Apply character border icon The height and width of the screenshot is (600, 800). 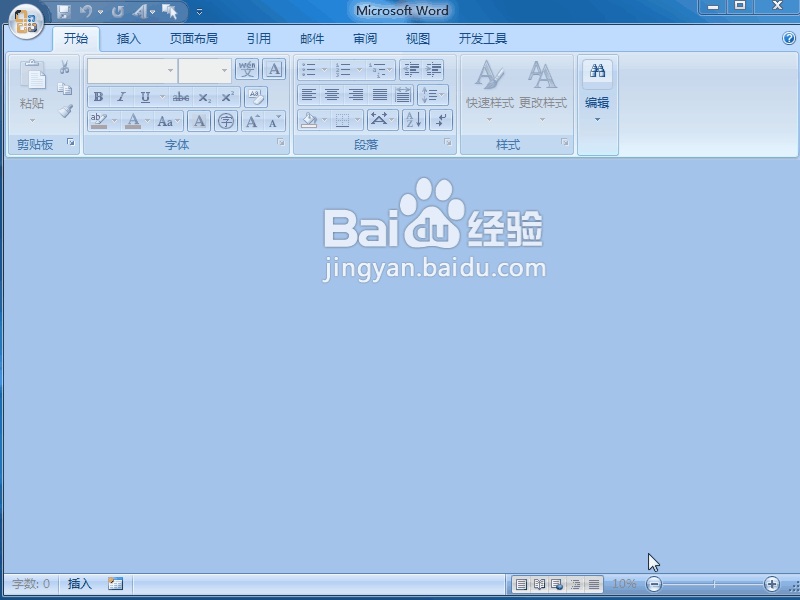(274, 69)
